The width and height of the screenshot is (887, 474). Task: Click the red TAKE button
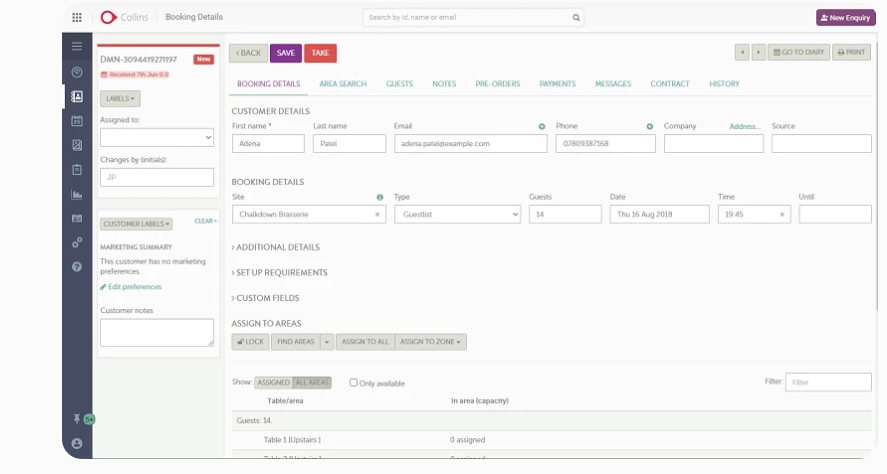click(320, 53)
